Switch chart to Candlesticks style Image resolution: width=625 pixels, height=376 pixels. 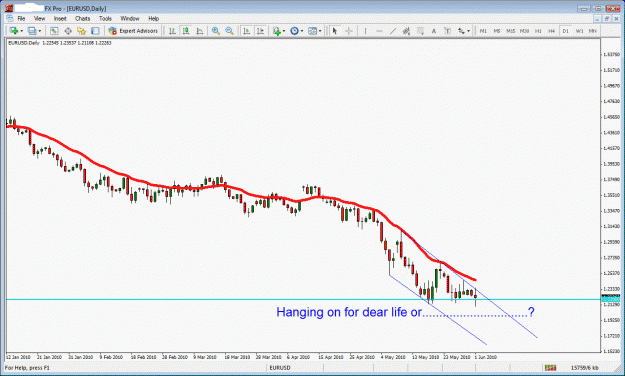click(x=186, y=31)
